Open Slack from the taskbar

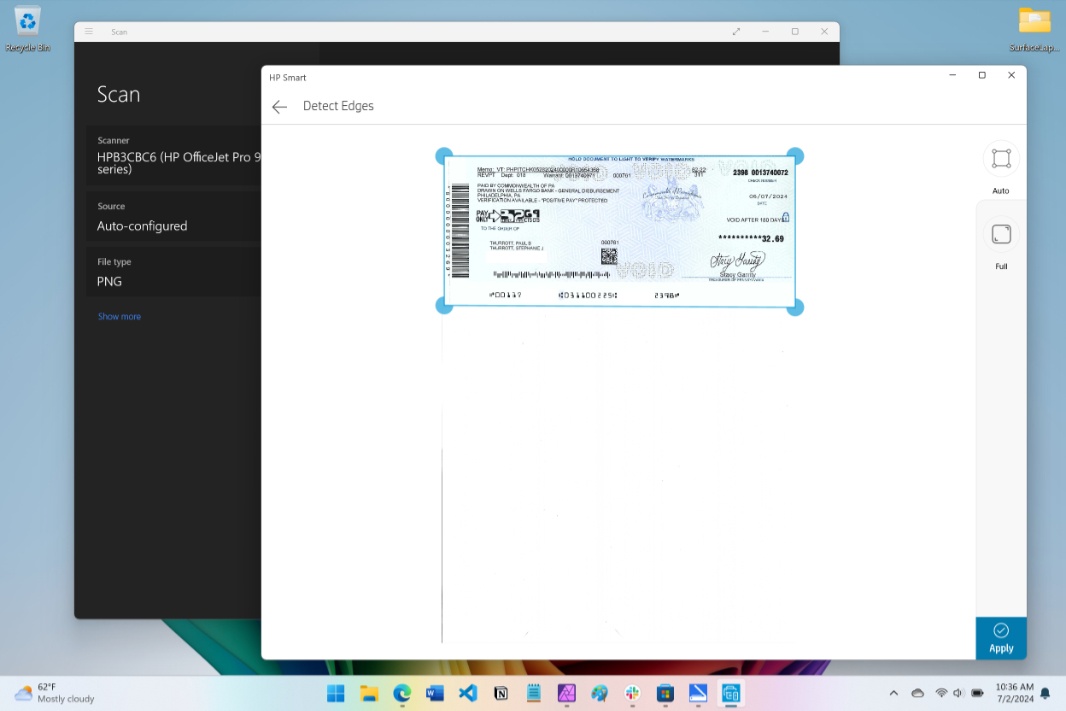click(632, 693)
